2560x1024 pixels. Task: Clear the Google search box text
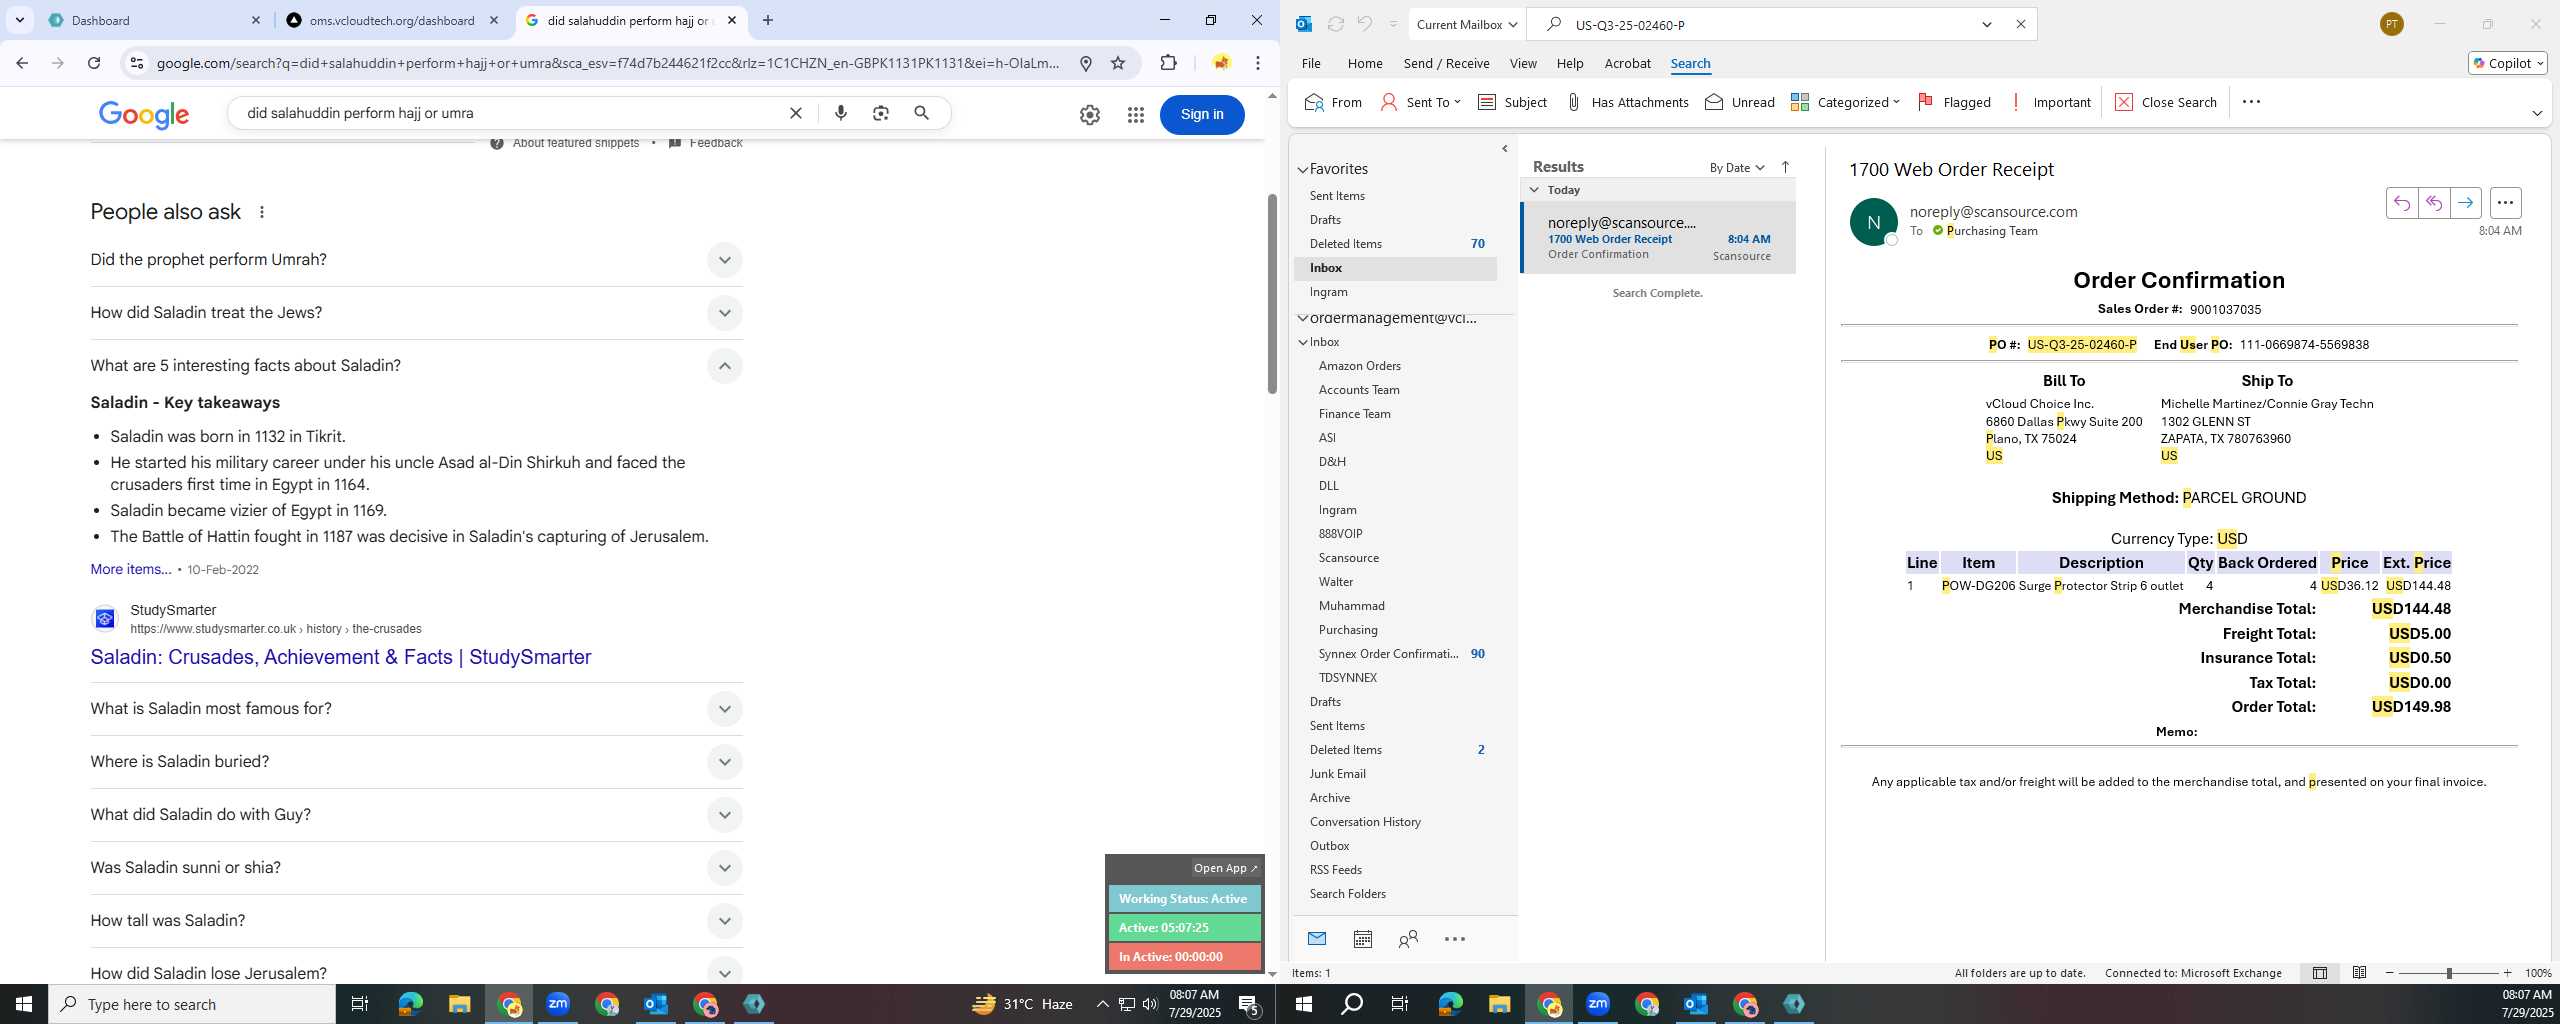pyautogui.click(x=796, y=113)
